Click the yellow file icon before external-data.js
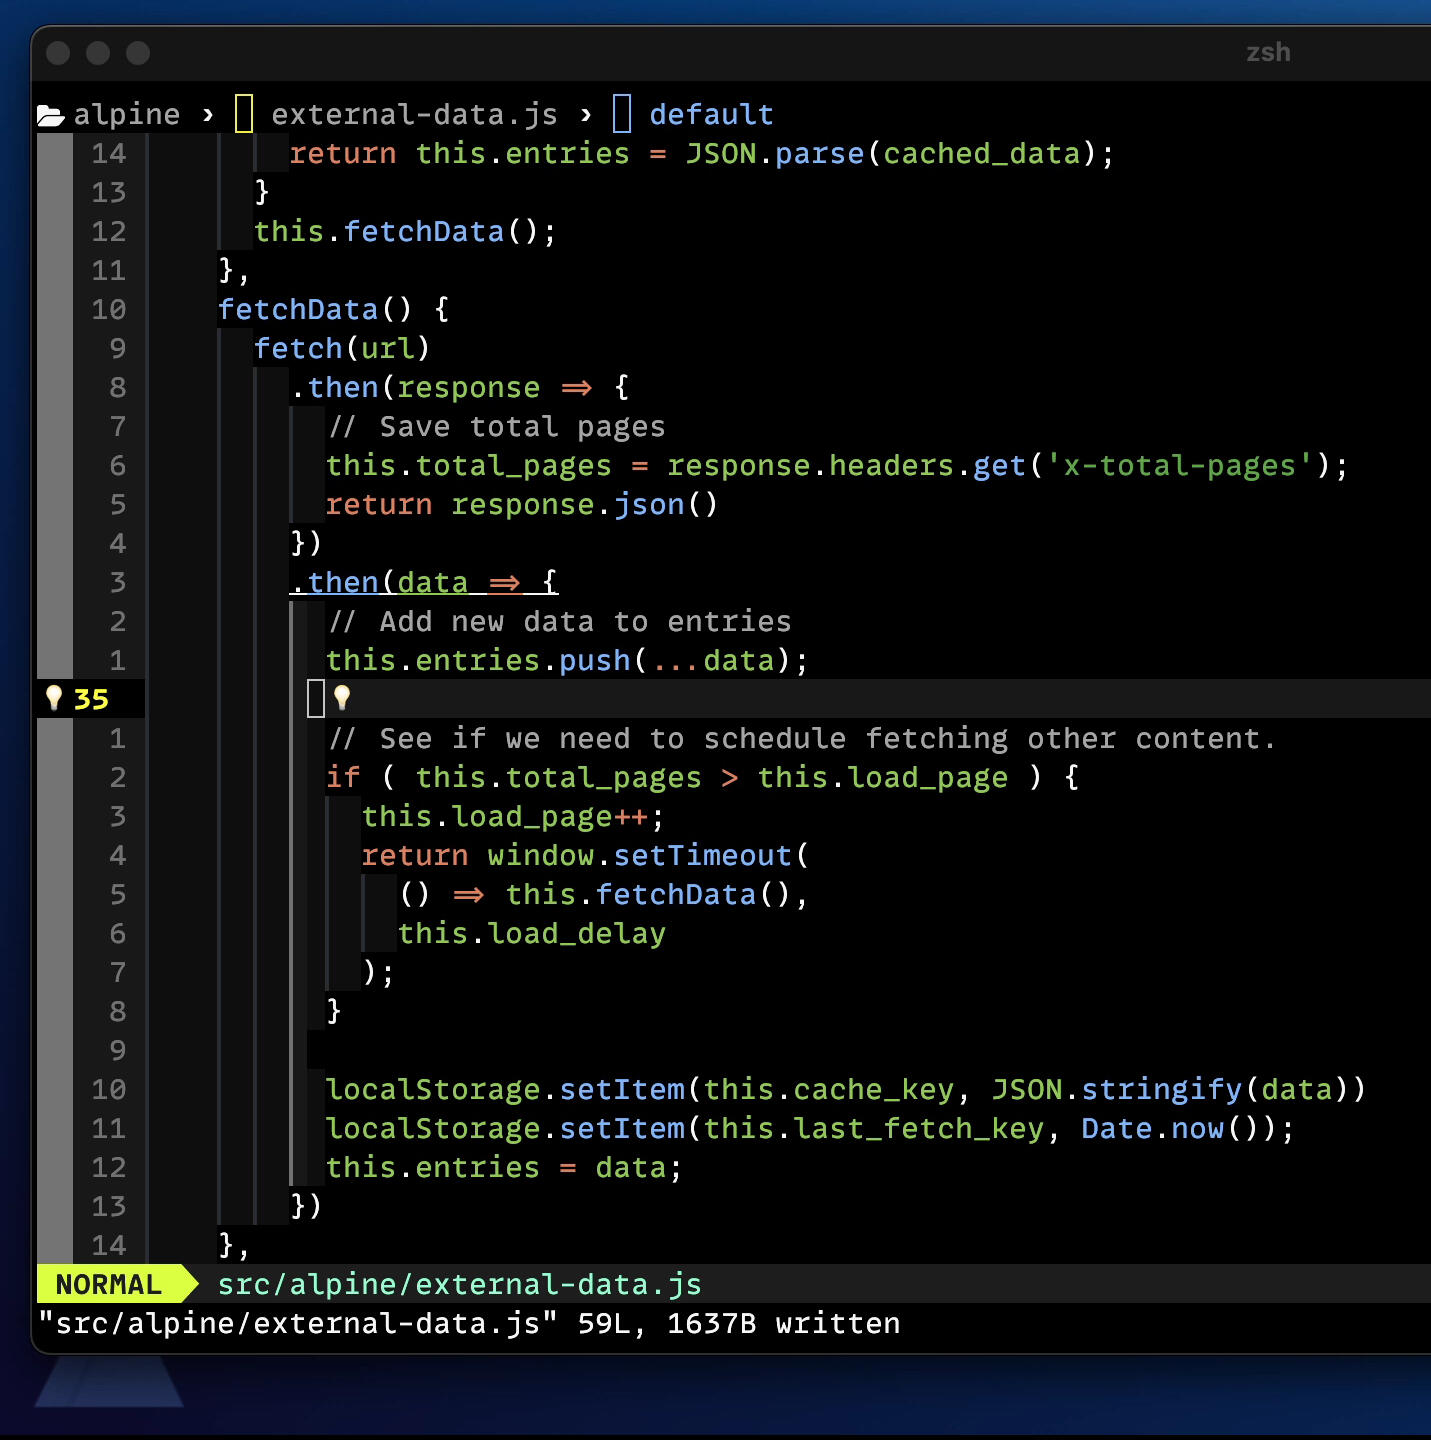The width and height of the screenshot is (1431, 1440). point(243,113)
